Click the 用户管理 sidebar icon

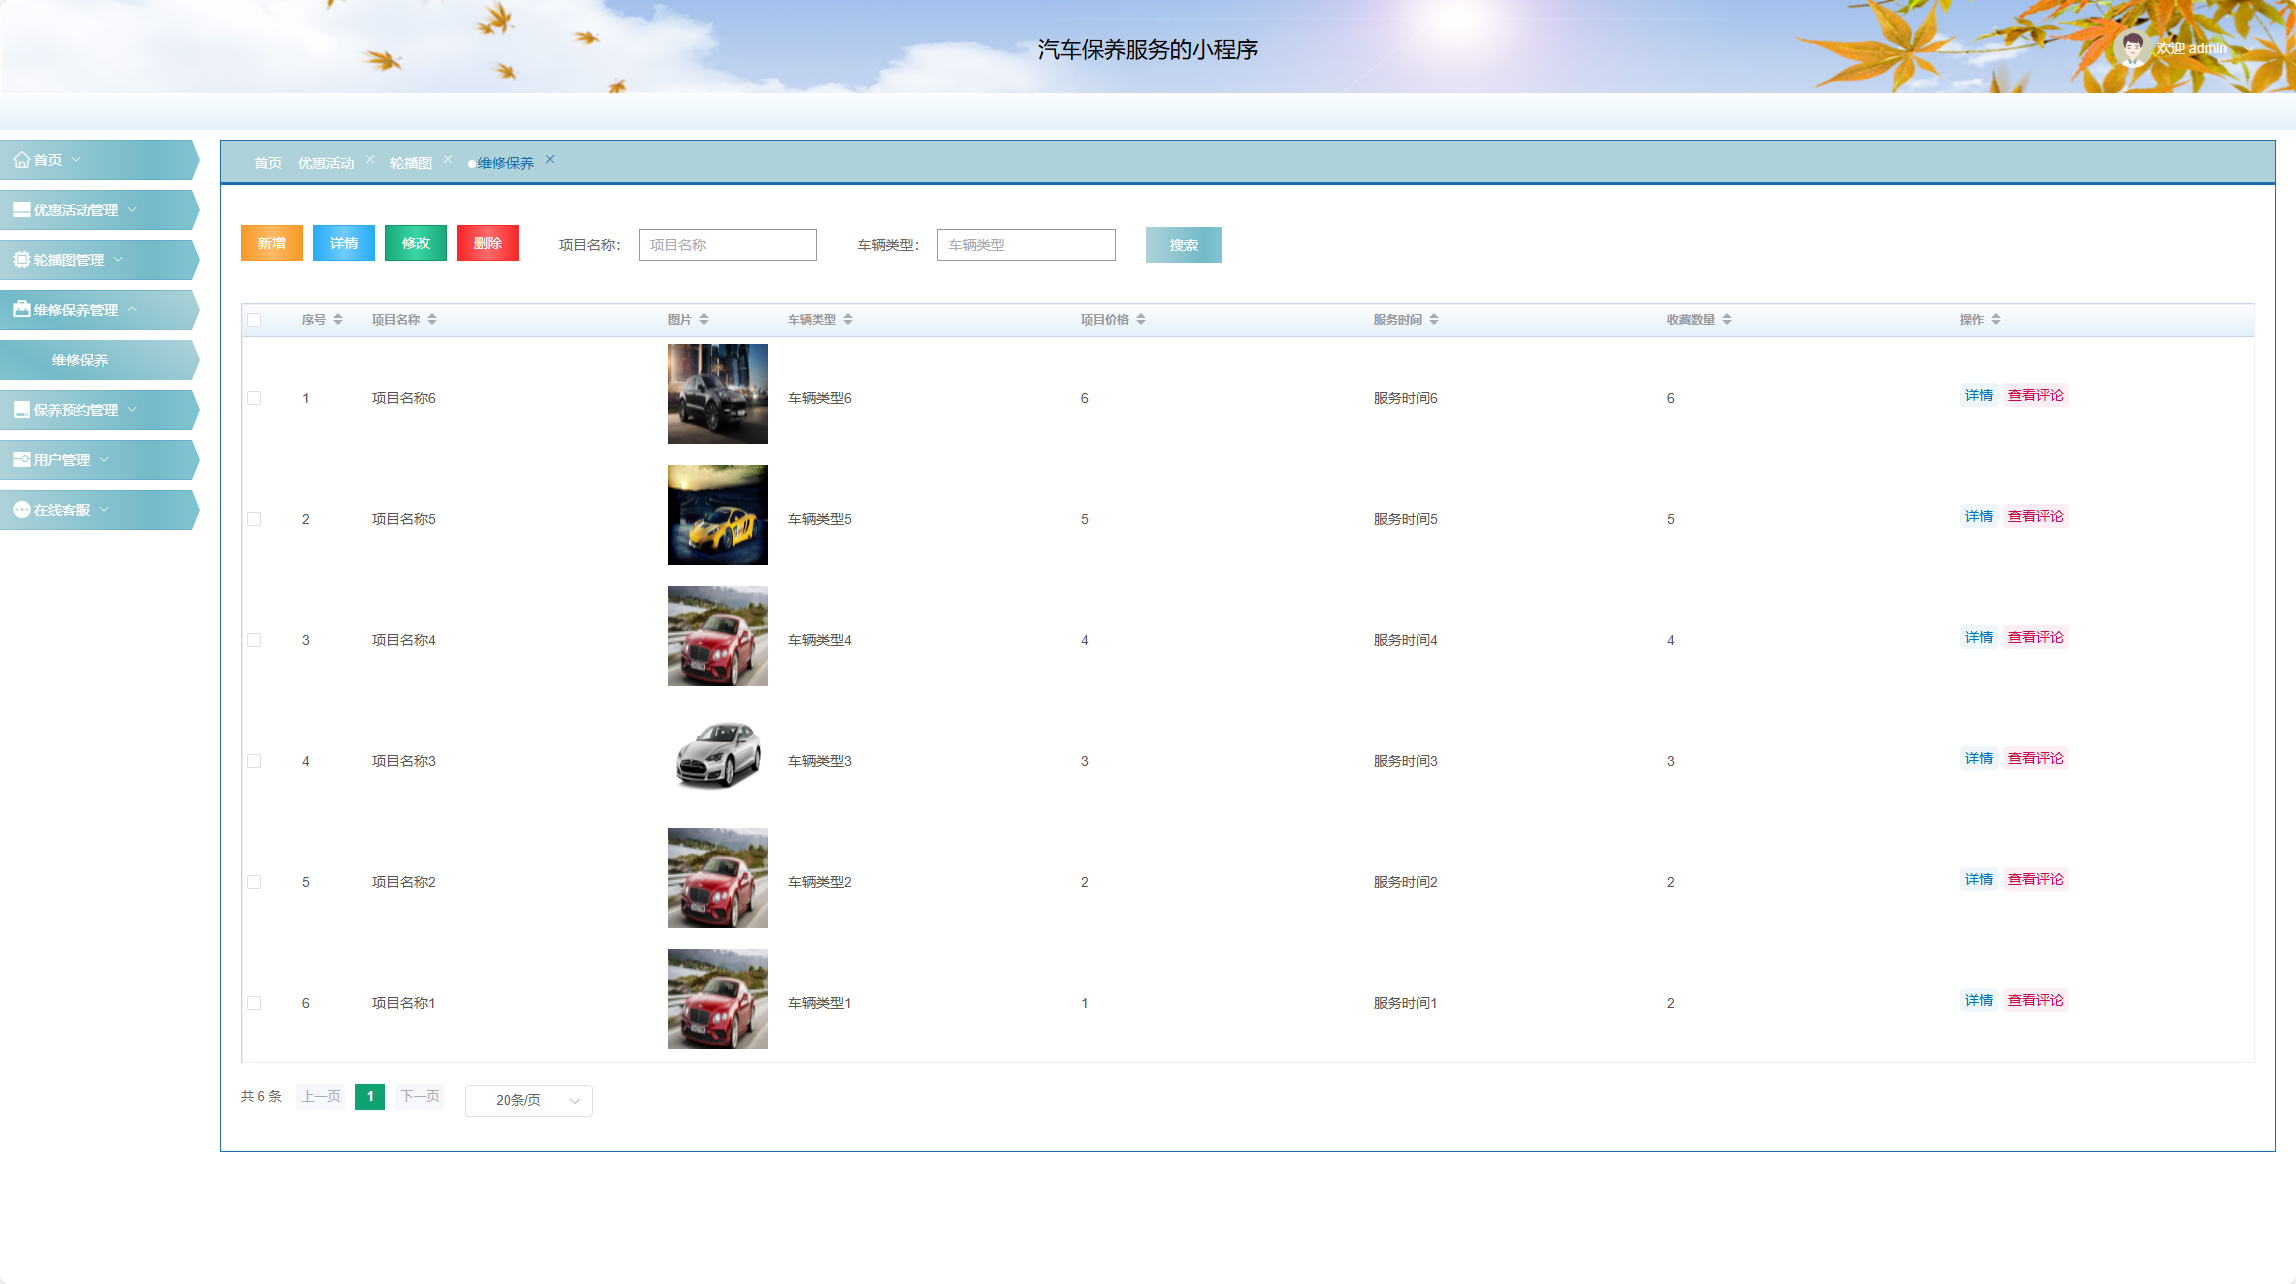pos(21,460)
